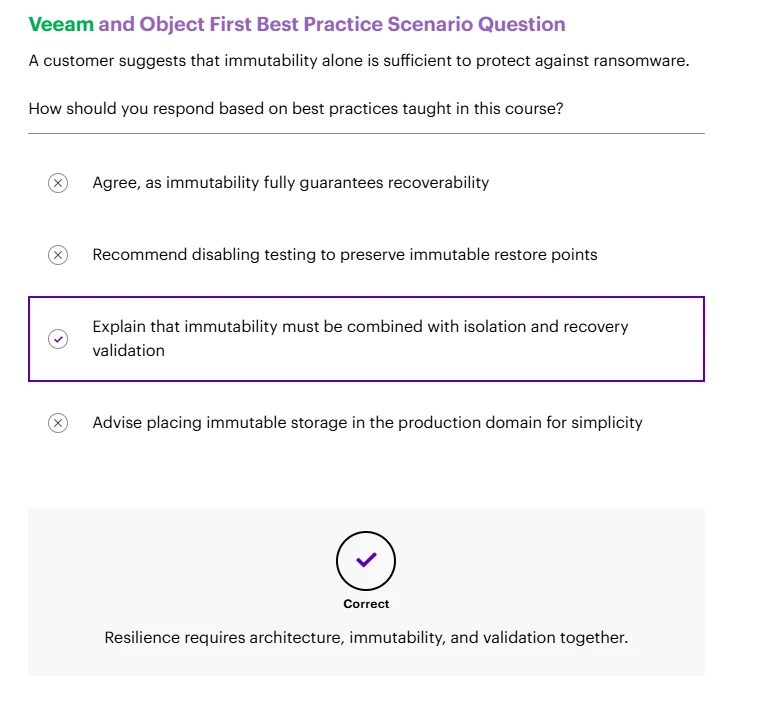
Task: Click the sentence 'A customer suggests that immutability alone'
Action: (x=359, y=61)
